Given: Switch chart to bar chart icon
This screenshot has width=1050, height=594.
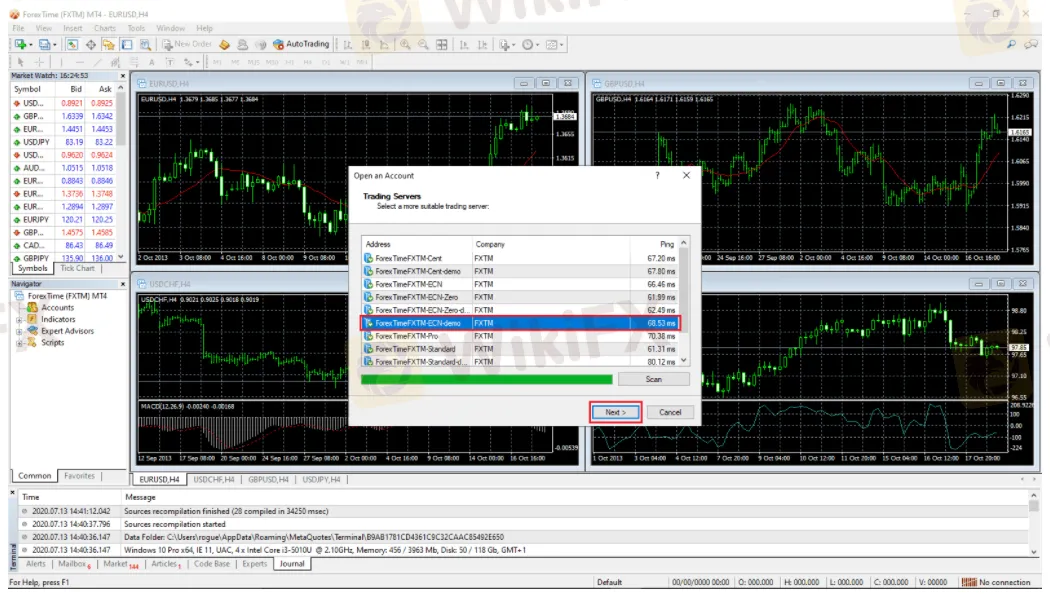Looking at the screenshot, I should pos(348,44).
